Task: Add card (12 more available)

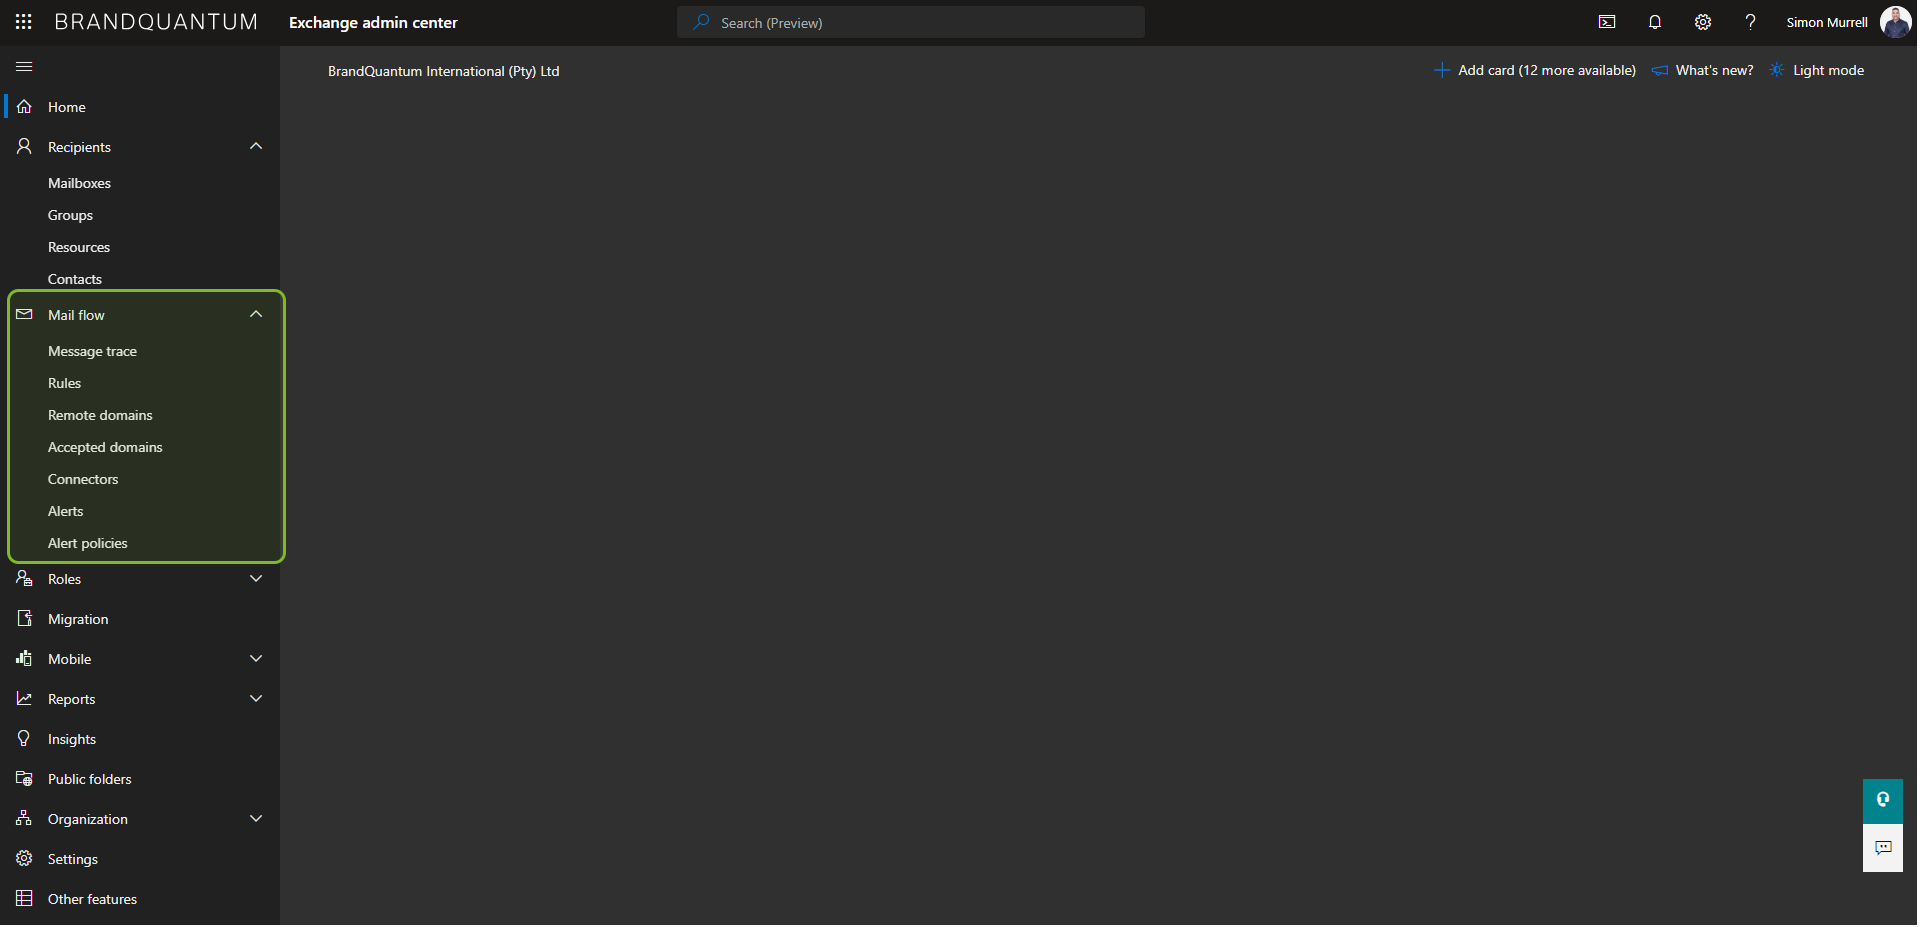Action: 1535,70
